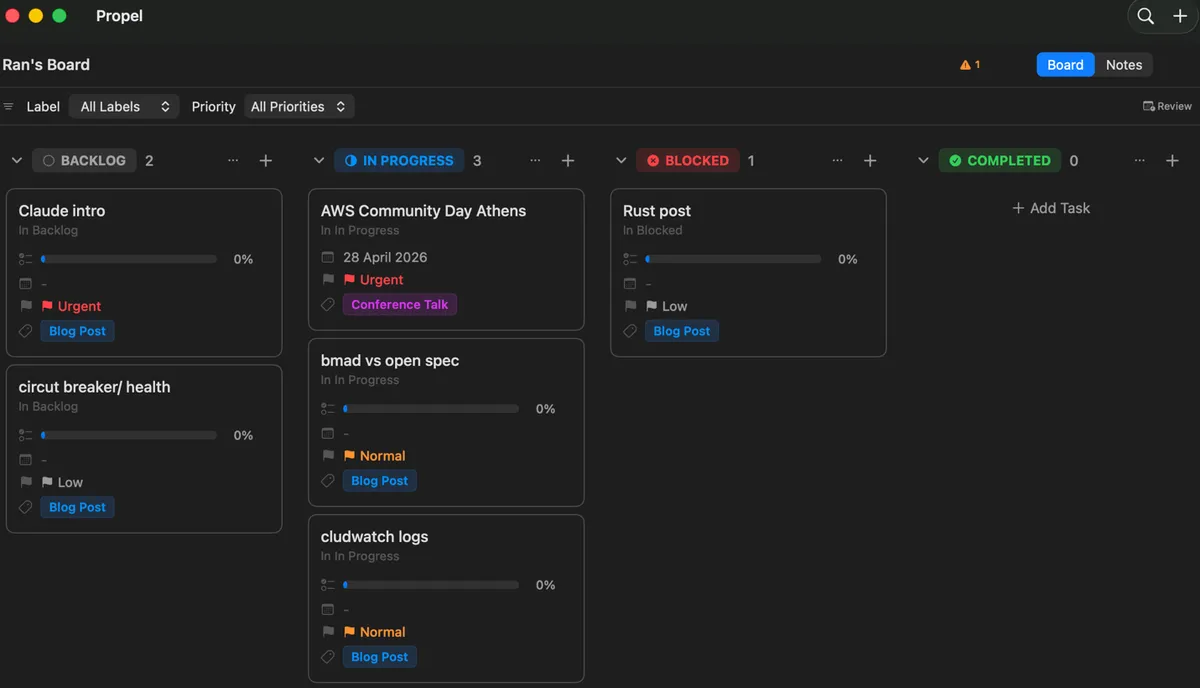
Task: Click the BLOCKED status badge in column header
Action: tap(688, 160)
